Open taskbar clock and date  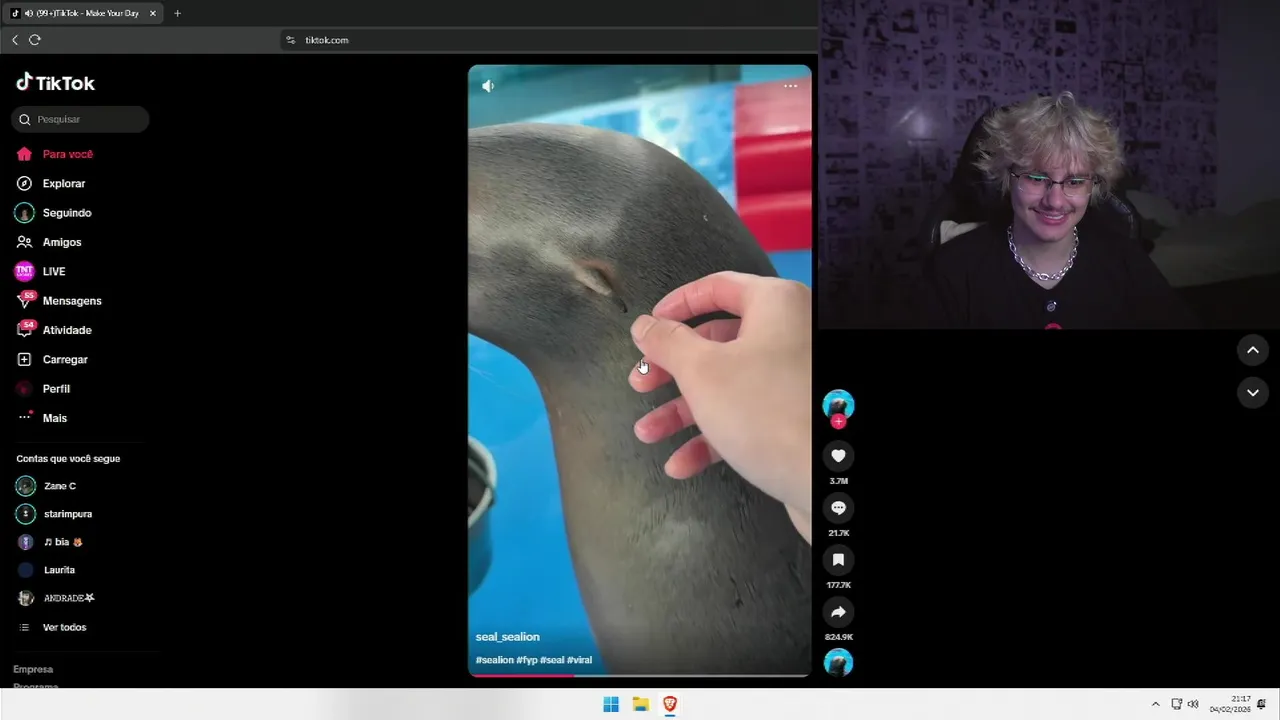coord(1230,704)
